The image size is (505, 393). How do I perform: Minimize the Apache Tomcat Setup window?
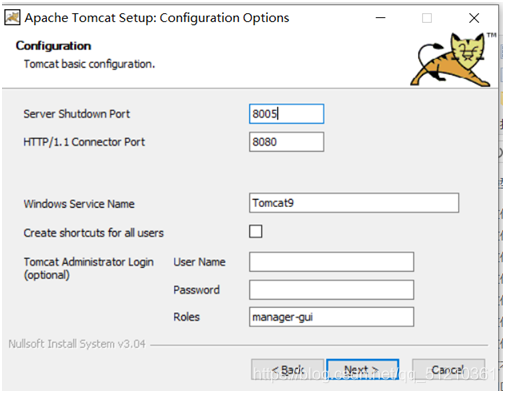tap(381, 18)
